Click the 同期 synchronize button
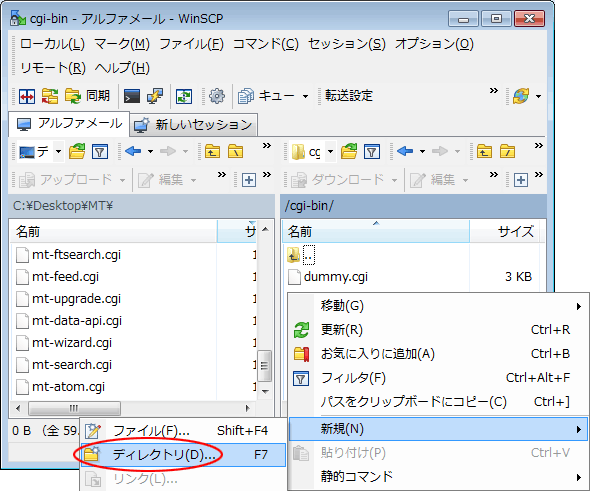590x491 pixels. click(x=87, y=96)
